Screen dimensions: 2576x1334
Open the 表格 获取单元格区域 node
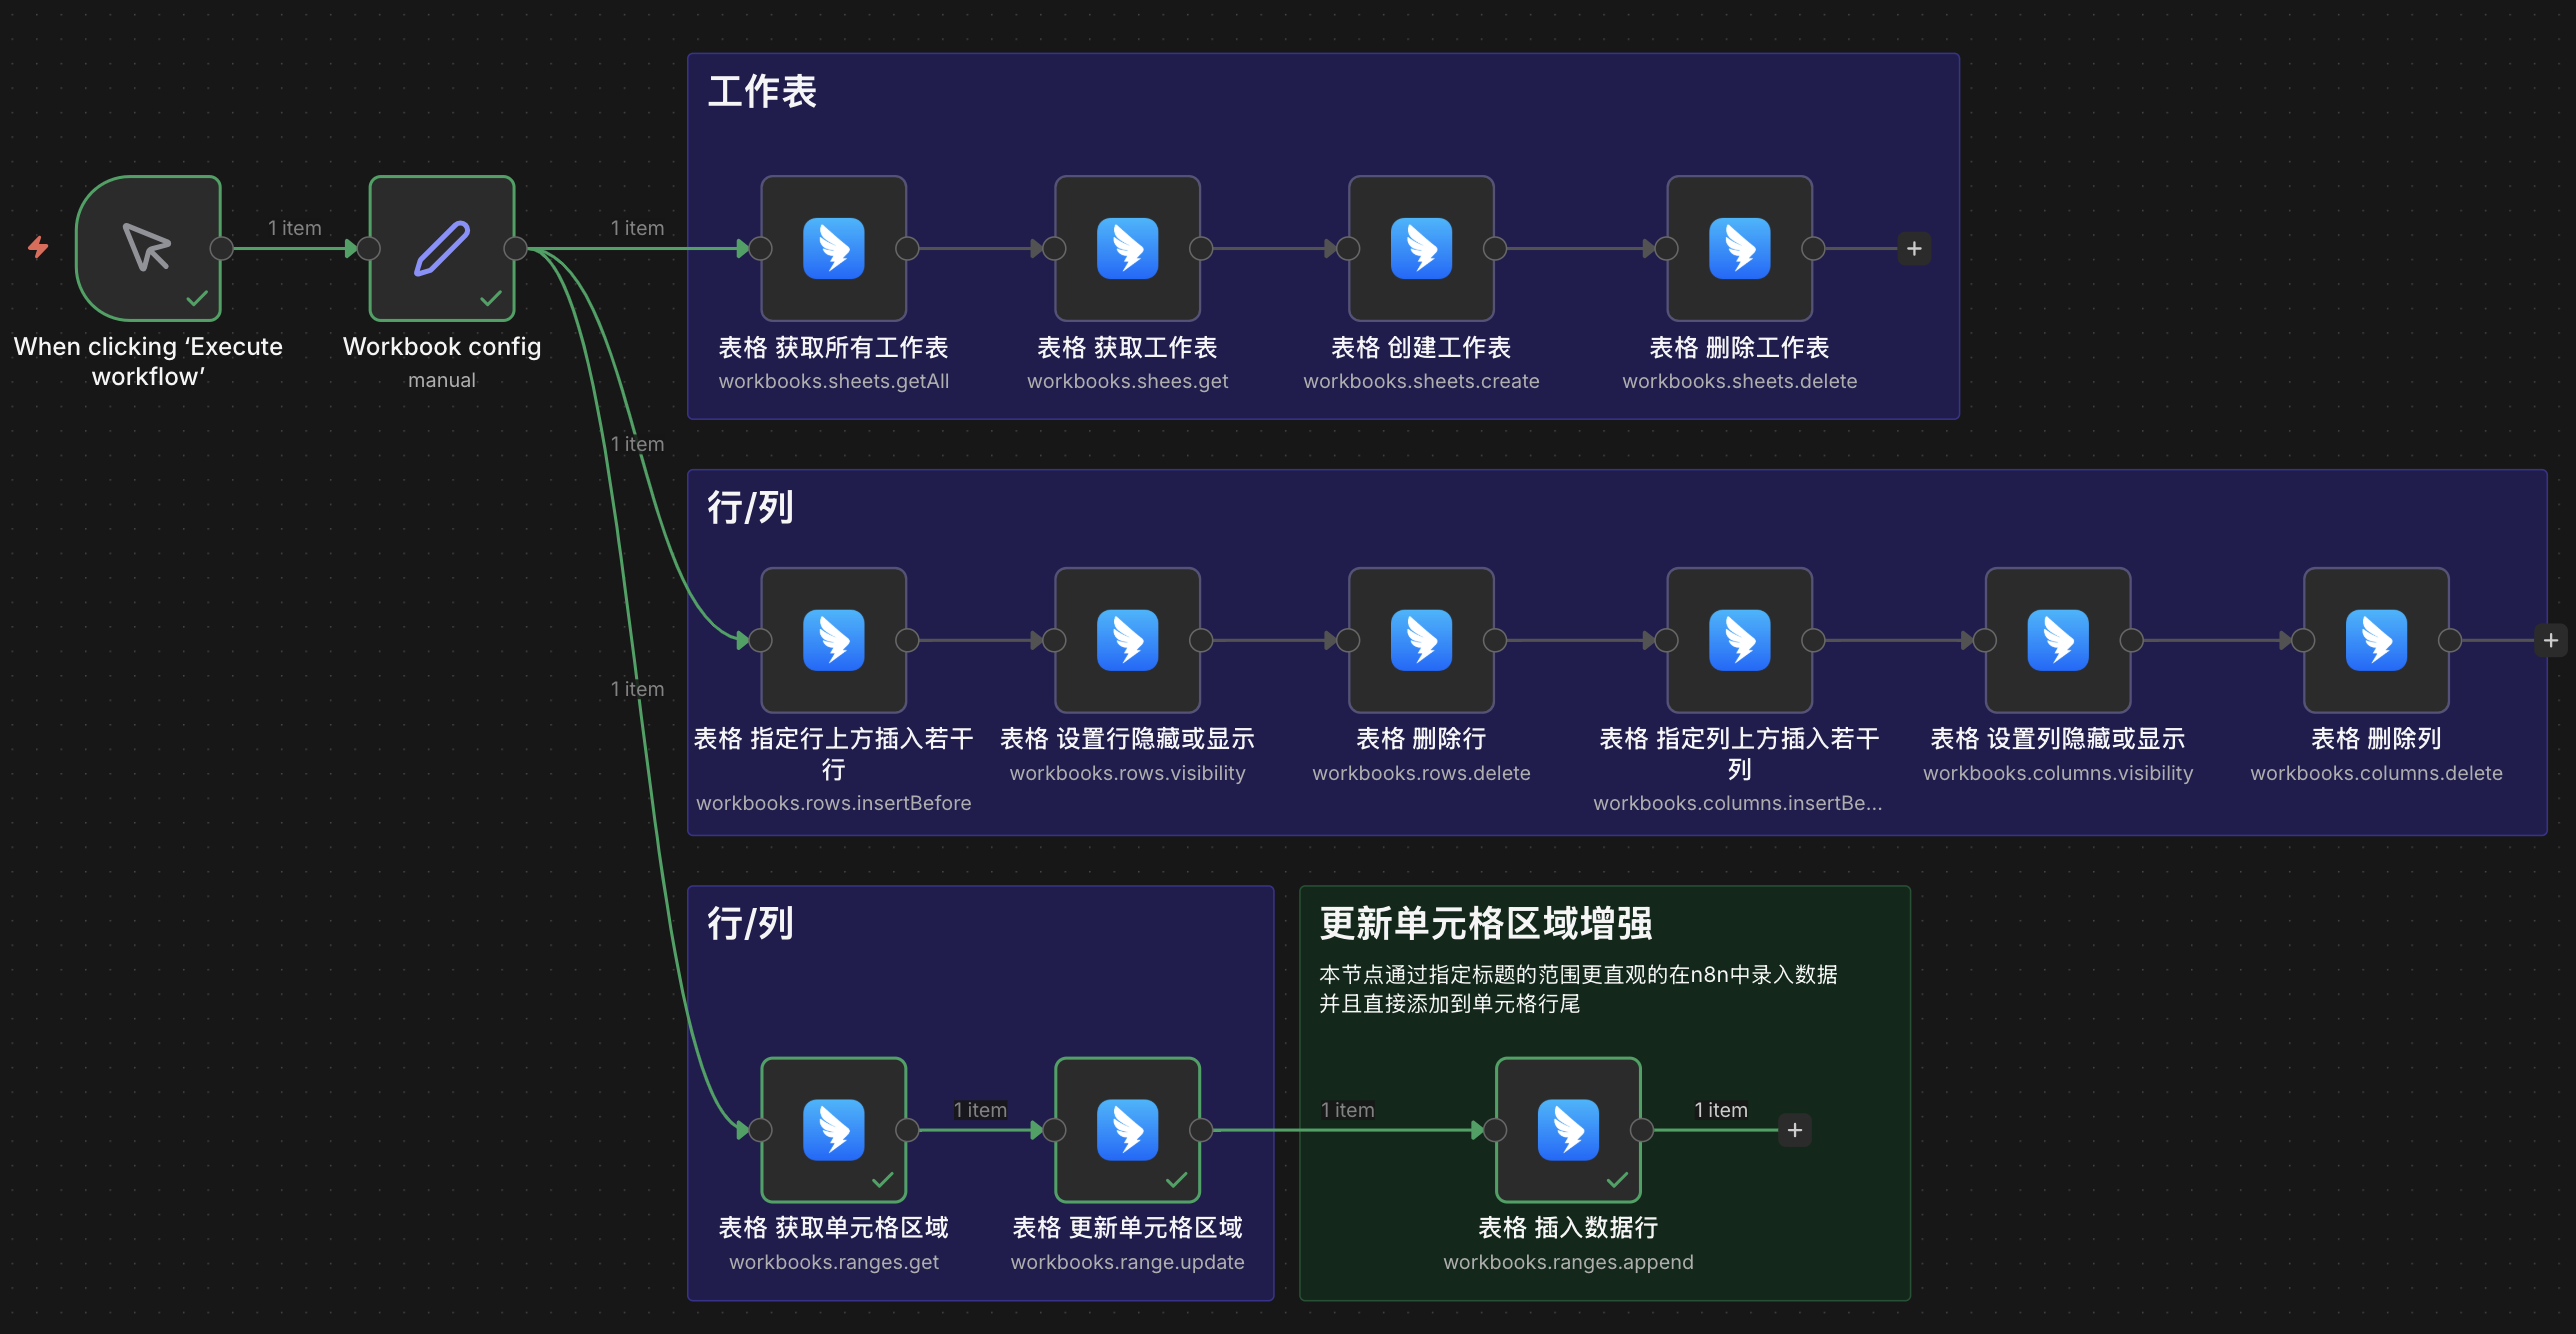point(834,1130)
